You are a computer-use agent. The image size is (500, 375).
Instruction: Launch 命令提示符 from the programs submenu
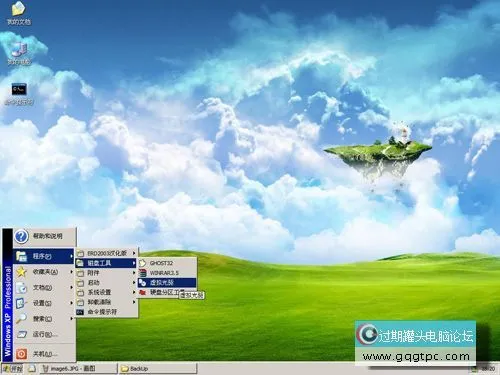(x=106, y=312)
